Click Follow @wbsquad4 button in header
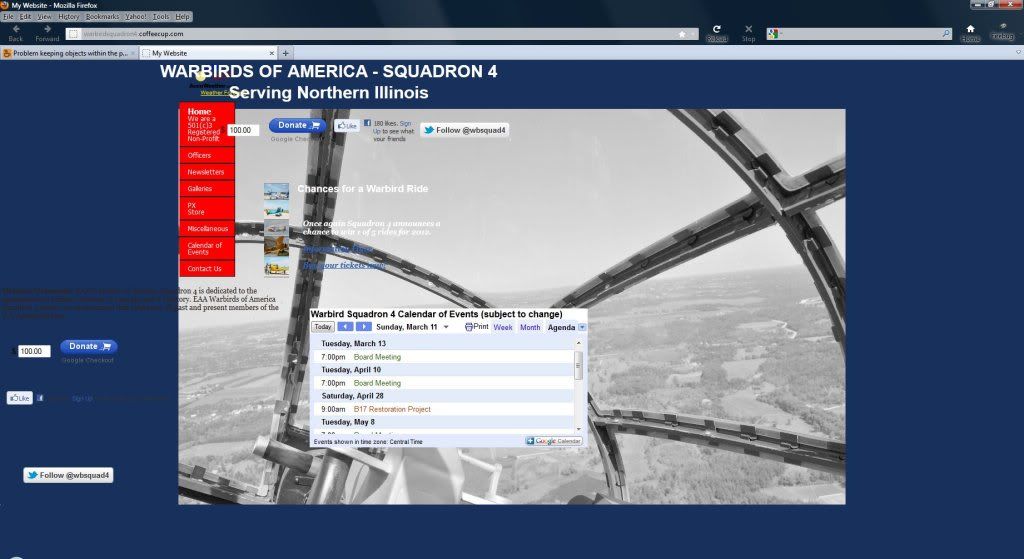Viewport: 1024px width, 559px height. (x=464, y=130)
